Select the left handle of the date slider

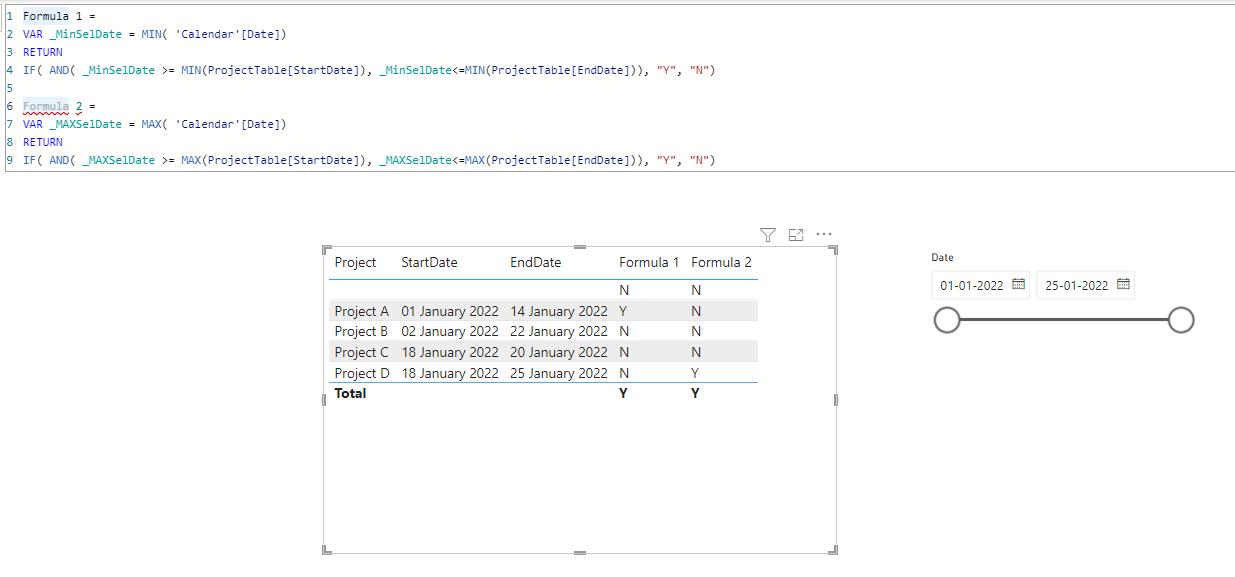pyautogui.click(x=946, y=320)
